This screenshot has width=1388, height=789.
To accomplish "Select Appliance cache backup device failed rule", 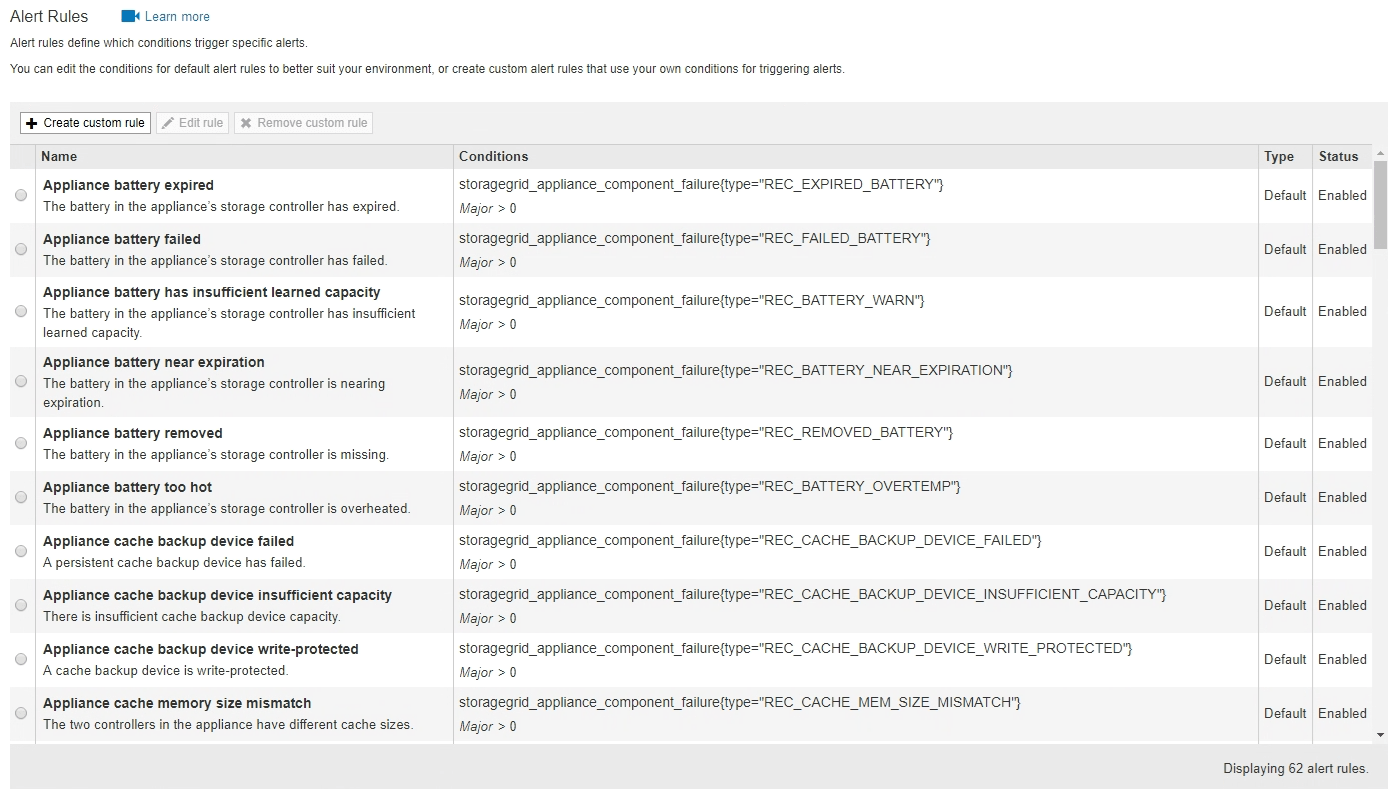I will pos(21,552).
